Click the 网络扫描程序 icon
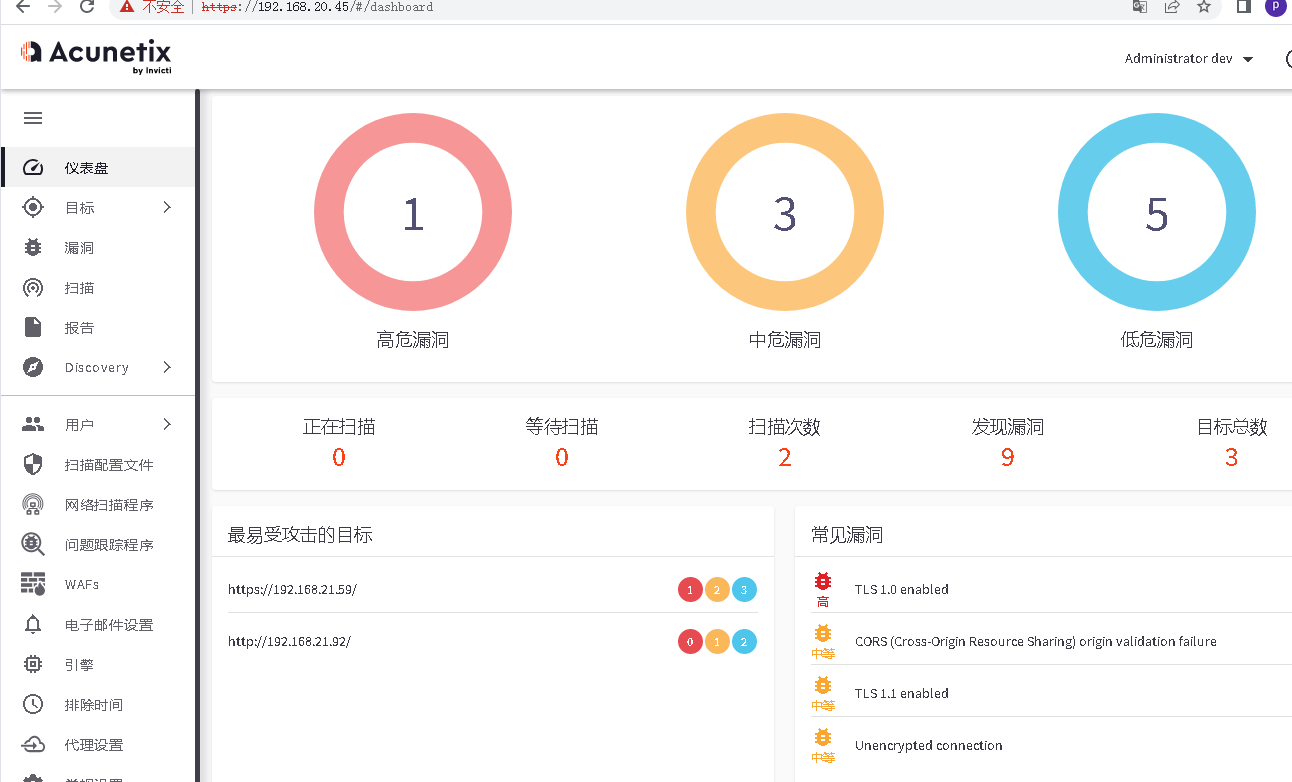The width and height of the screenshot is (1292, 782). pos(33,504)
